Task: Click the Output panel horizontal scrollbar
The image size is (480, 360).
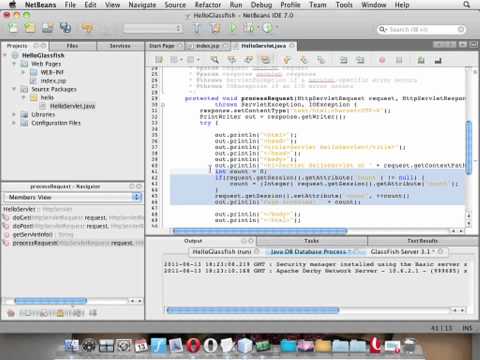Action: click(x=253, y=310)
